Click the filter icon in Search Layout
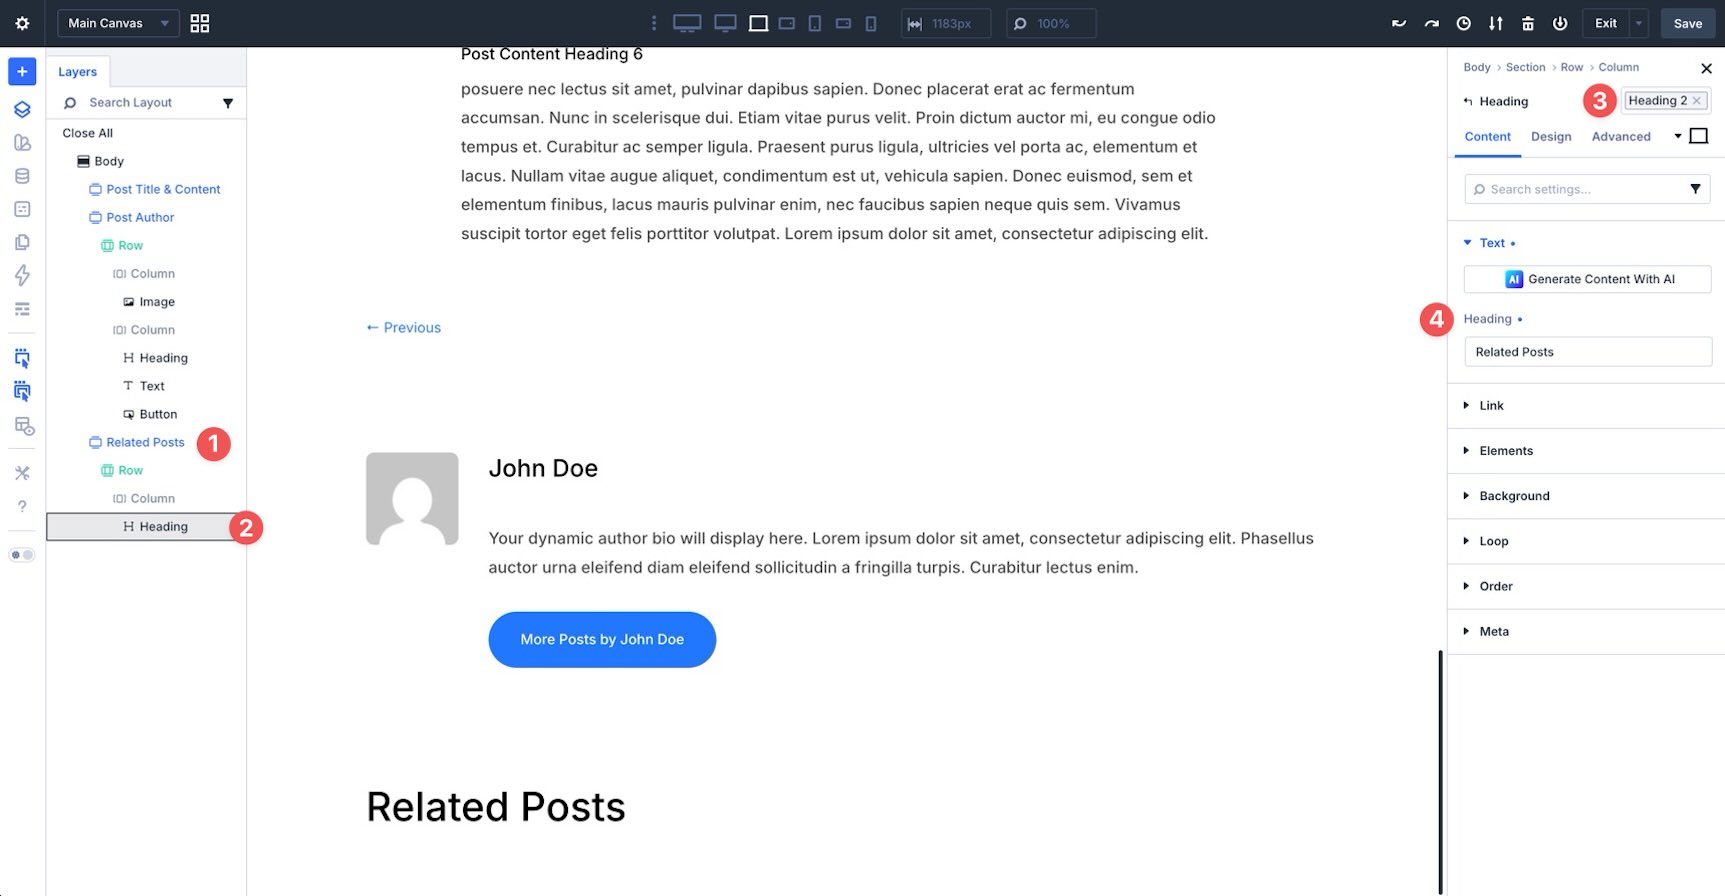This screenshot has width=1725, height=896. (228, 103)
